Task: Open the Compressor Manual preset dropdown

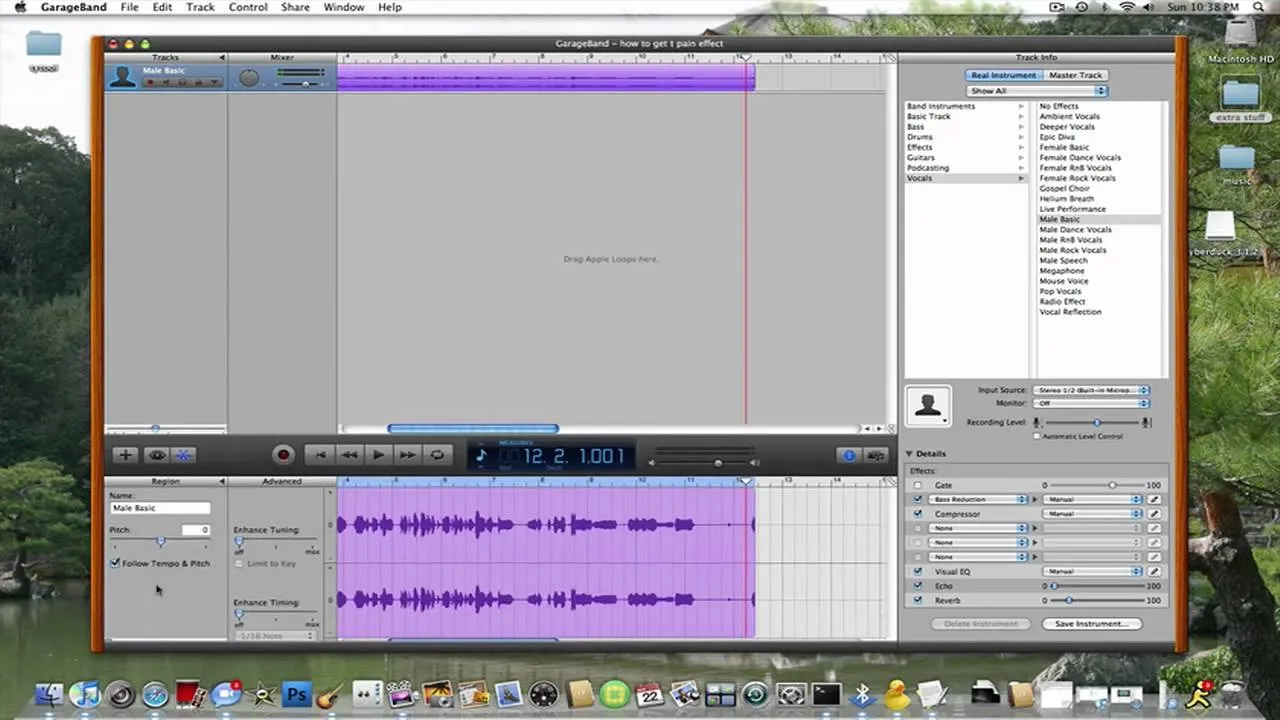Action: pyautogui.click(x=1092, y=514)
